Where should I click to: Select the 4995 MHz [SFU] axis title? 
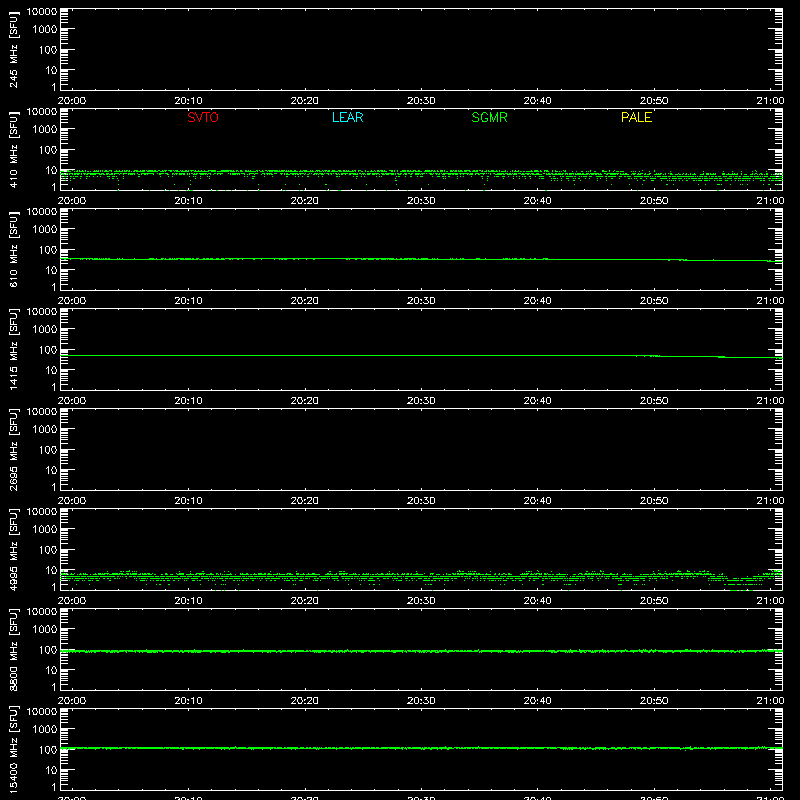(x=13, y=550)
